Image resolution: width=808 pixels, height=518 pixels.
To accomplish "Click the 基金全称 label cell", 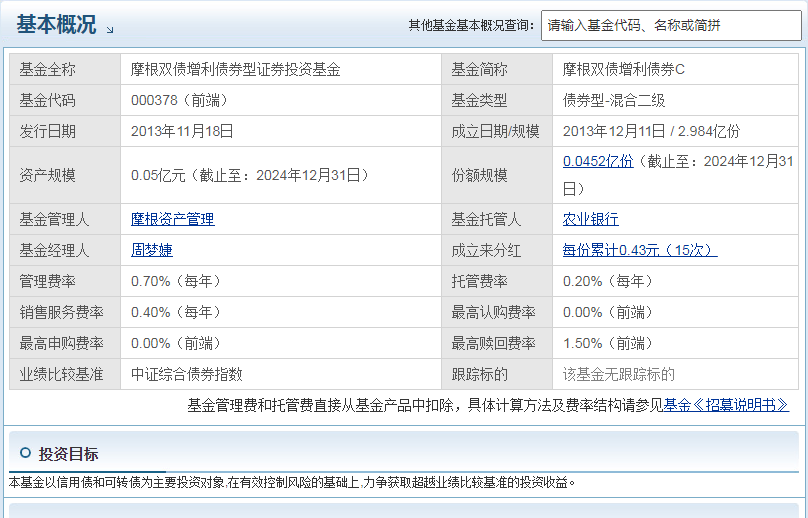I will point(65,69).
